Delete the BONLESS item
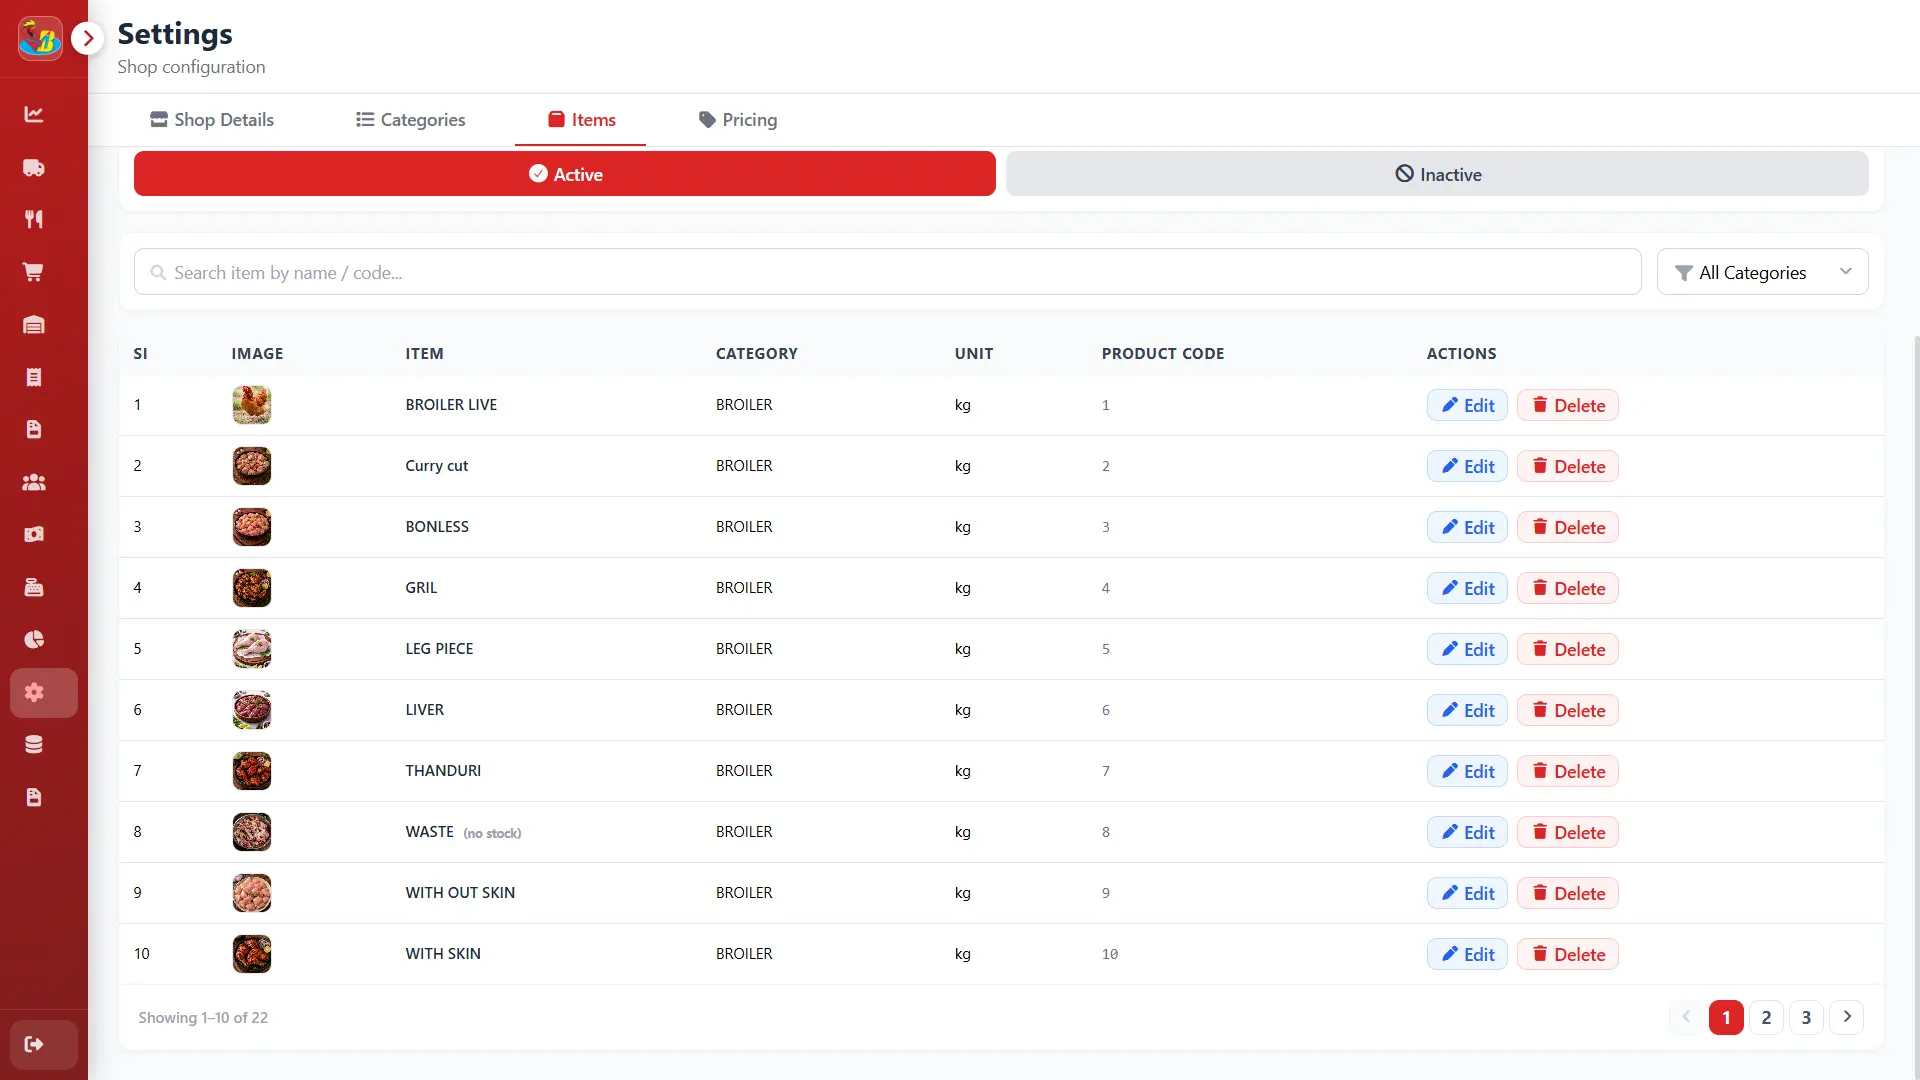Viewport: 1920px width, 1080px height. point(1568,527)
